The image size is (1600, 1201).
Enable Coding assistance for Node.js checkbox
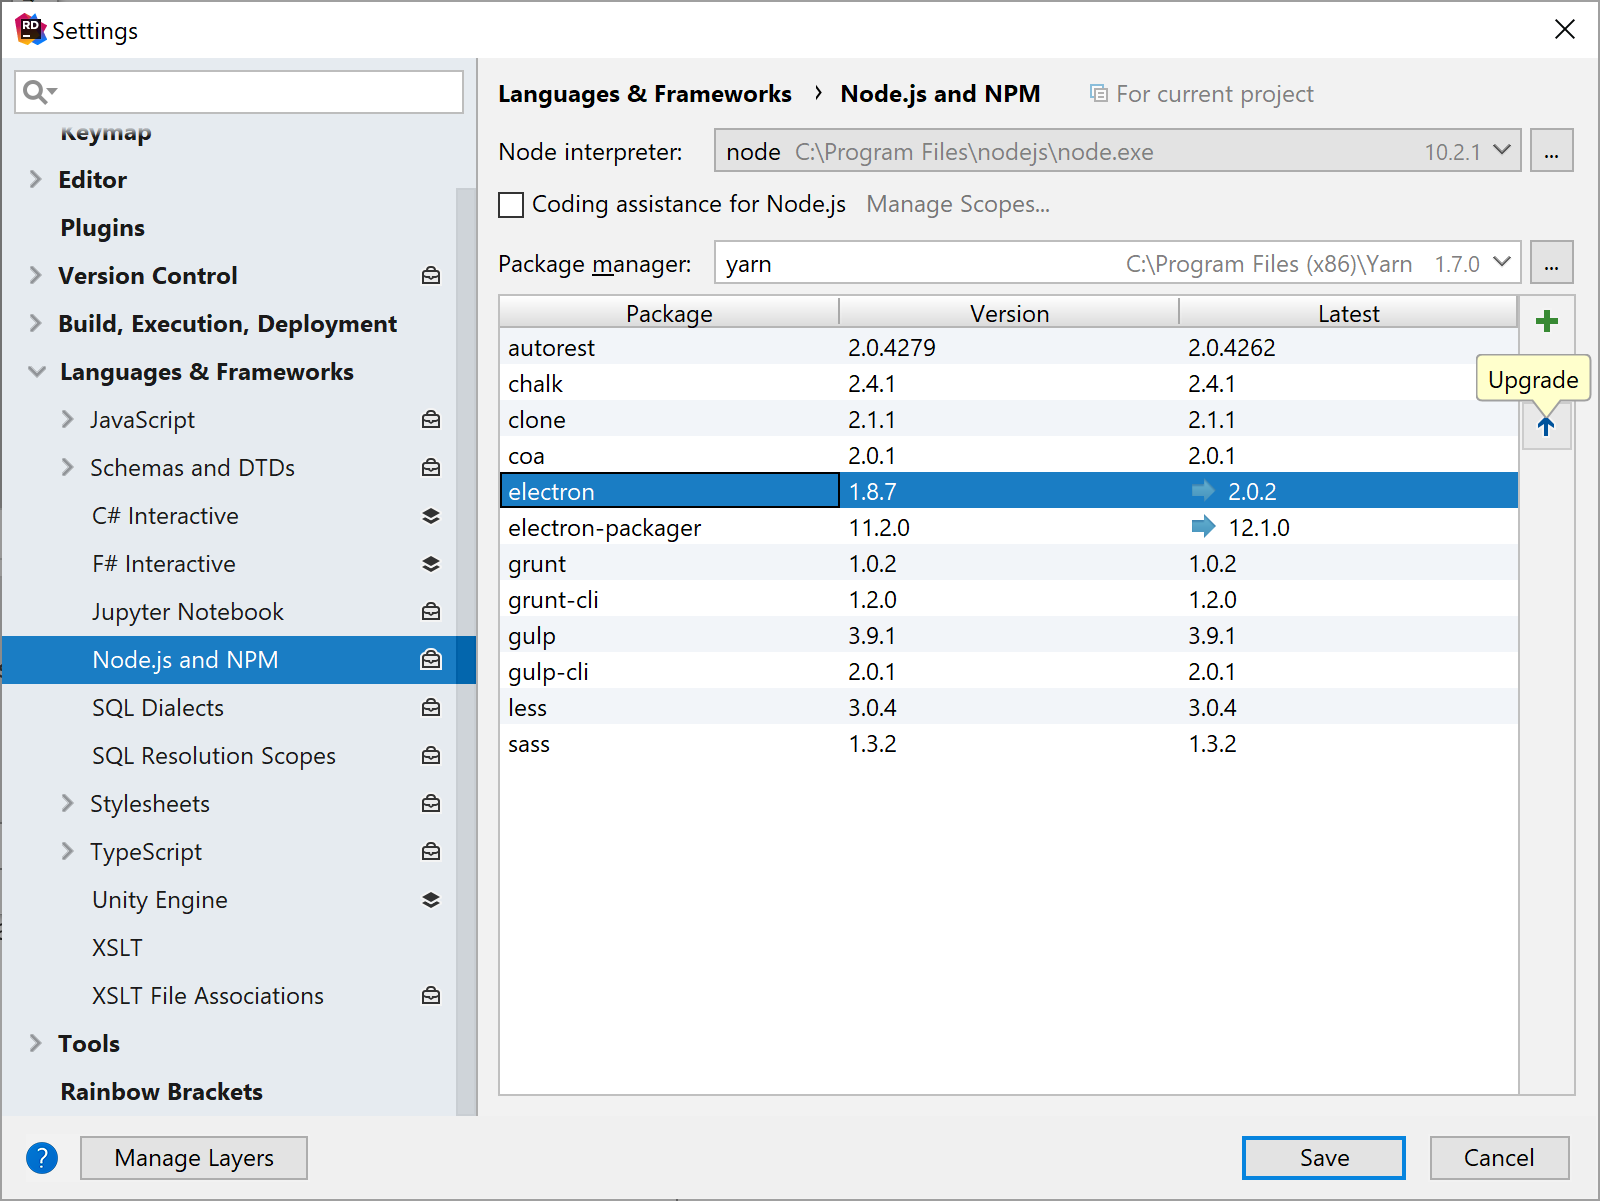[511, 205]
